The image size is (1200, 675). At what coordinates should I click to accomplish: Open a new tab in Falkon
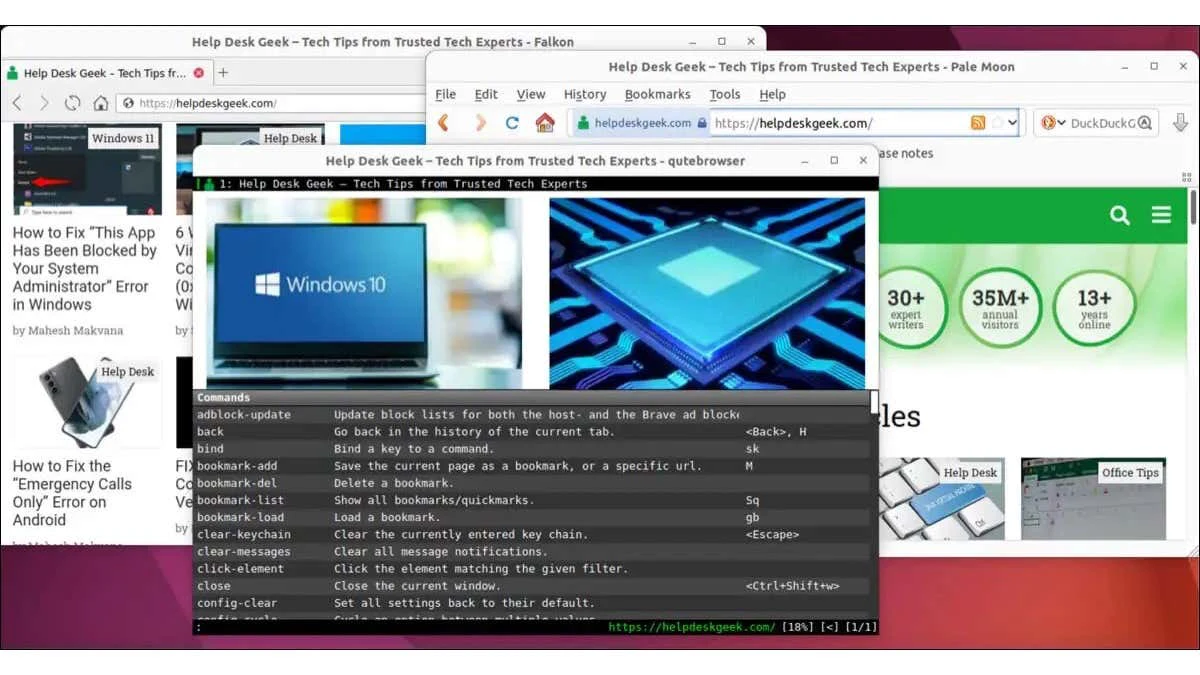[223, 73]
